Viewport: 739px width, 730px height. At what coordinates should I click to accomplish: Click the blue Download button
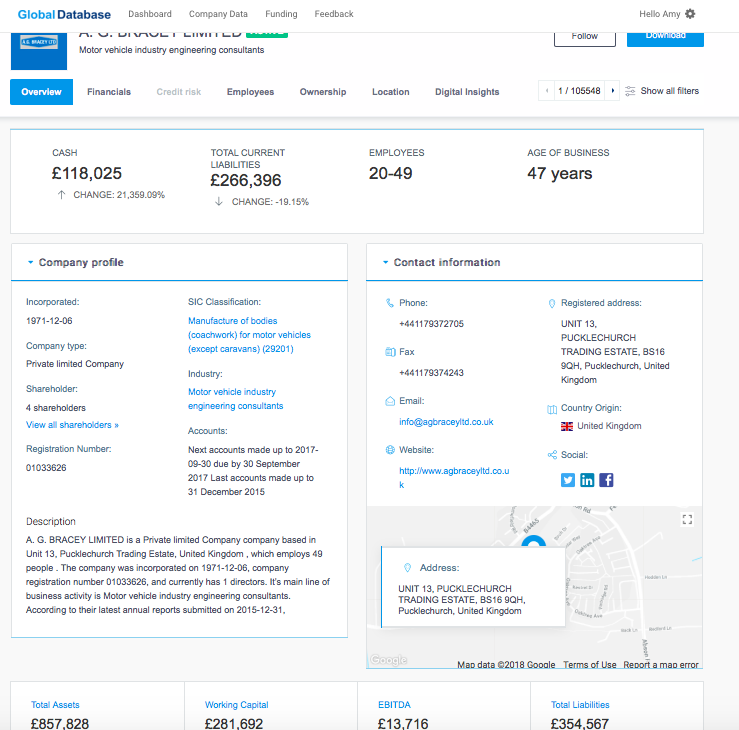[x=665, y=39]
